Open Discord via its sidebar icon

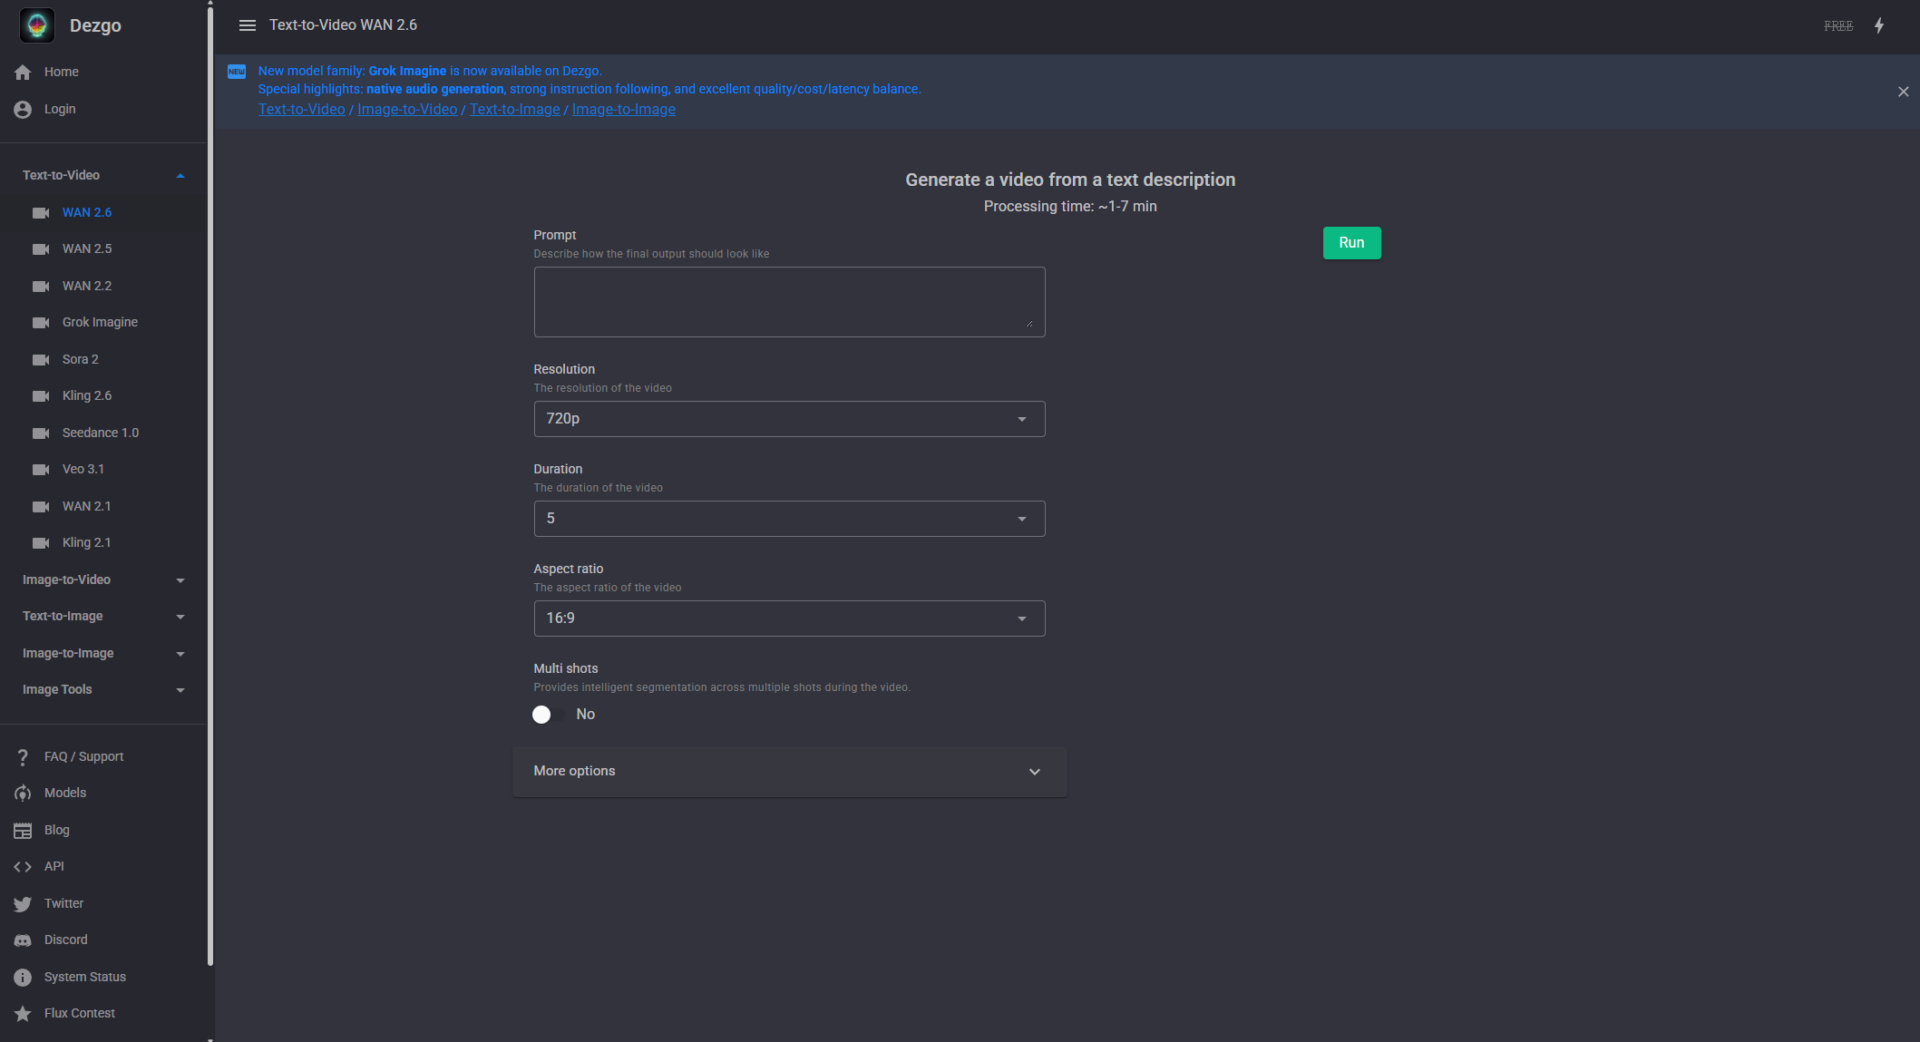[23, 940]
